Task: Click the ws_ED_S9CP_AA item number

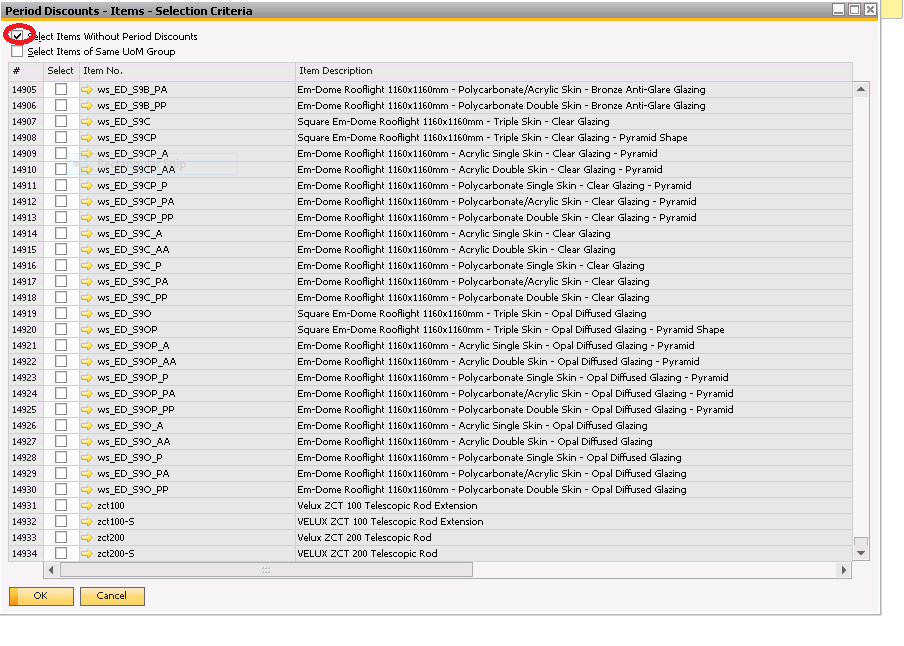Action: click(136, 170)
